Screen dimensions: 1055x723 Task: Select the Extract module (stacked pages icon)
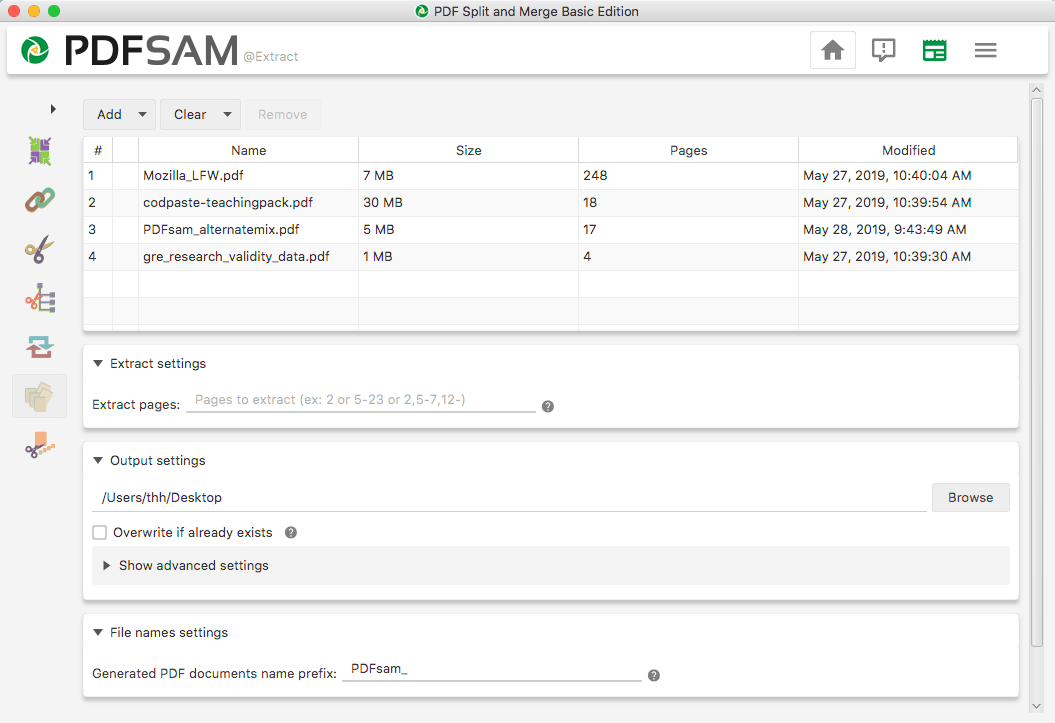tap(38, 395)
